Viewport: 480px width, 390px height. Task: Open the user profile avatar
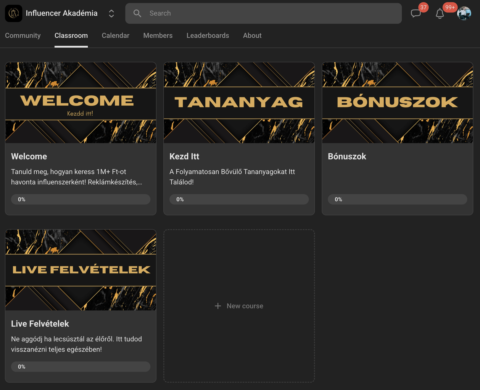pyautogui.click(x=464, y=13)
